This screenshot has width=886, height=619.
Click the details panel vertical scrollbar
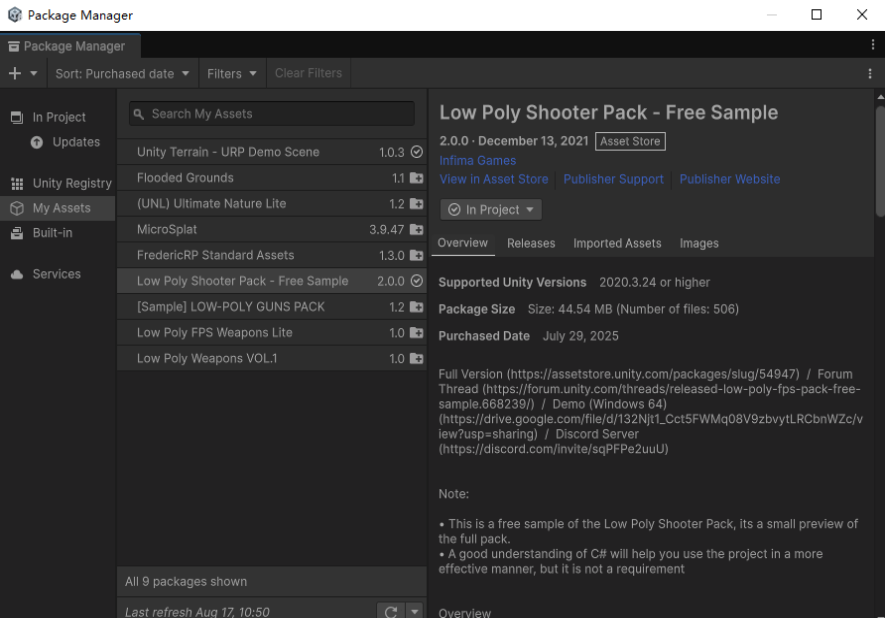pyautogui.click(x=880, y=161)
